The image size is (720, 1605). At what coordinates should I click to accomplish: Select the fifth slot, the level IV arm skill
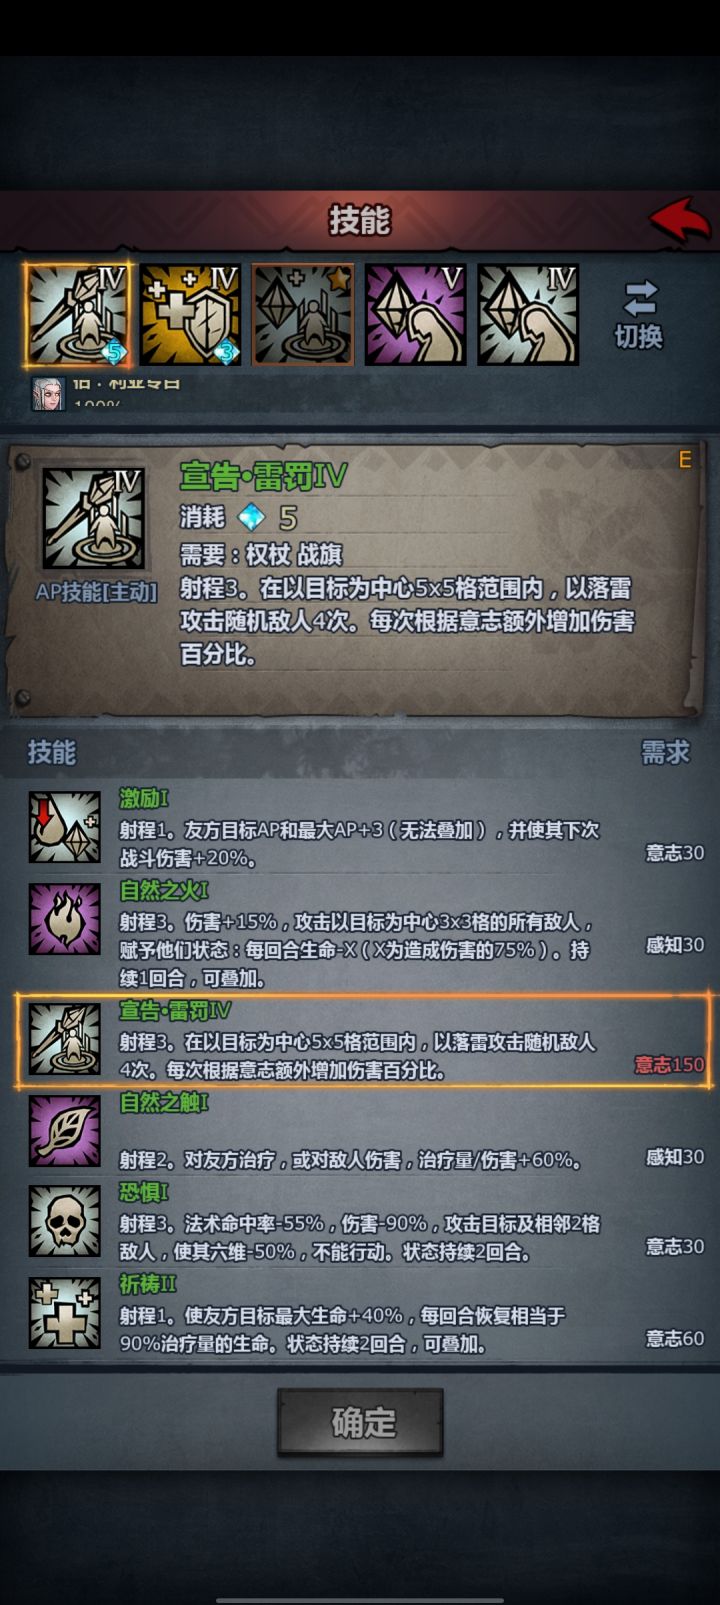[x=529, y=315]
